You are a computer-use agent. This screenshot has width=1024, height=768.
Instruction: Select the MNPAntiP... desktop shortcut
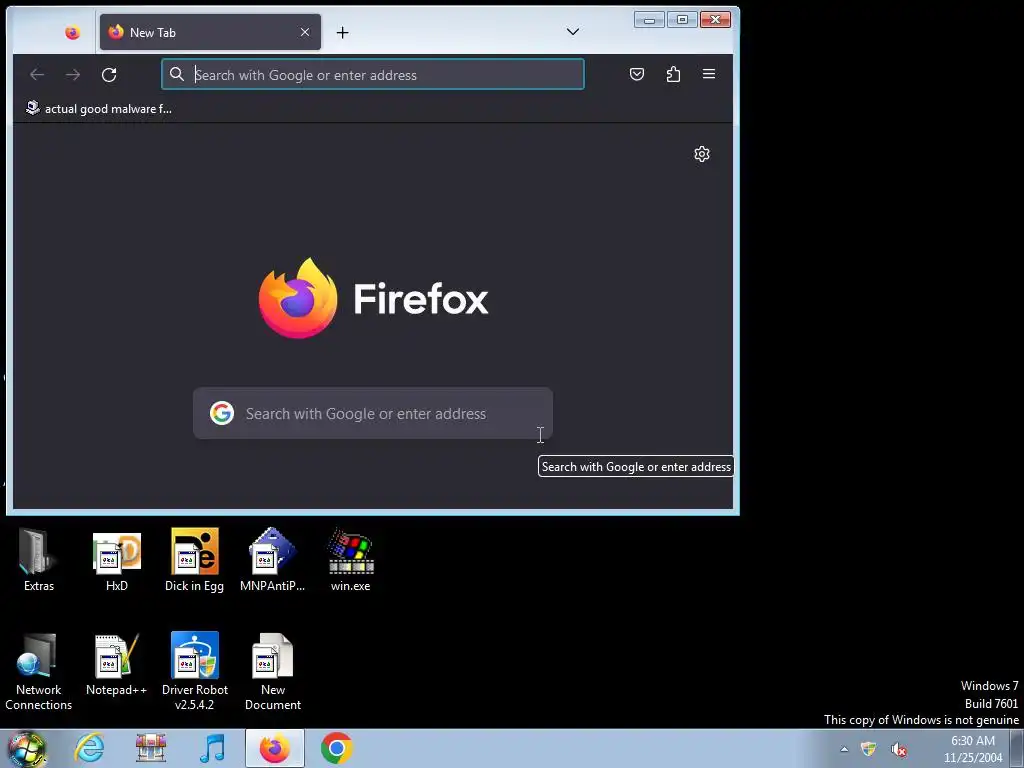[272, 560]
